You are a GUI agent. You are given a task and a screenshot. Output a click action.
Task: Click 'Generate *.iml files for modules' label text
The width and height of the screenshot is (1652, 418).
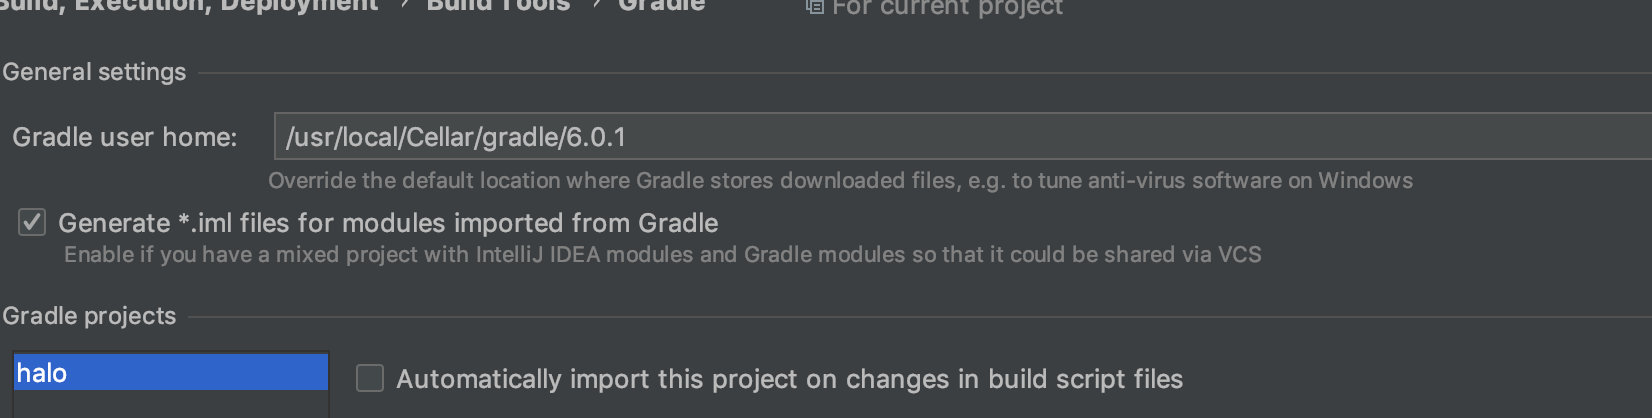pyautogui.click(x=388, y=223)
